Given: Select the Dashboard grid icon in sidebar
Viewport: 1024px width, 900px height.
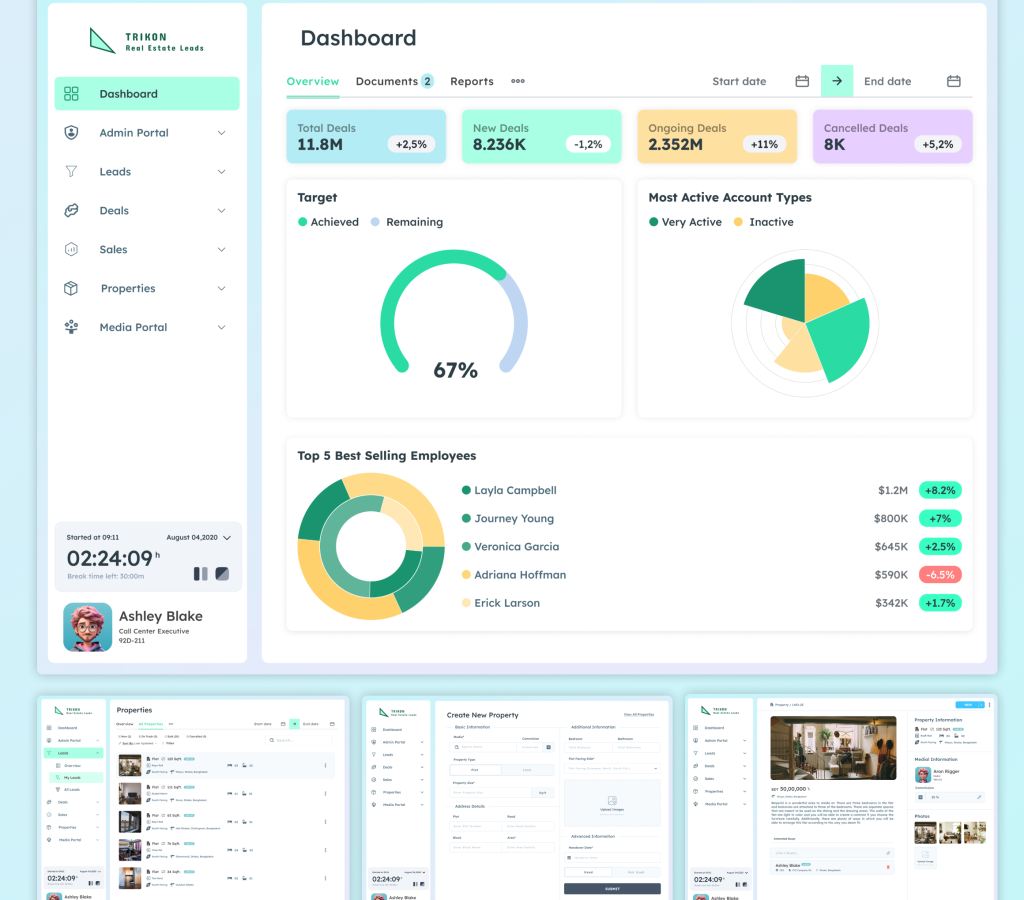Looking at the screenshot, I should point(72,93).
